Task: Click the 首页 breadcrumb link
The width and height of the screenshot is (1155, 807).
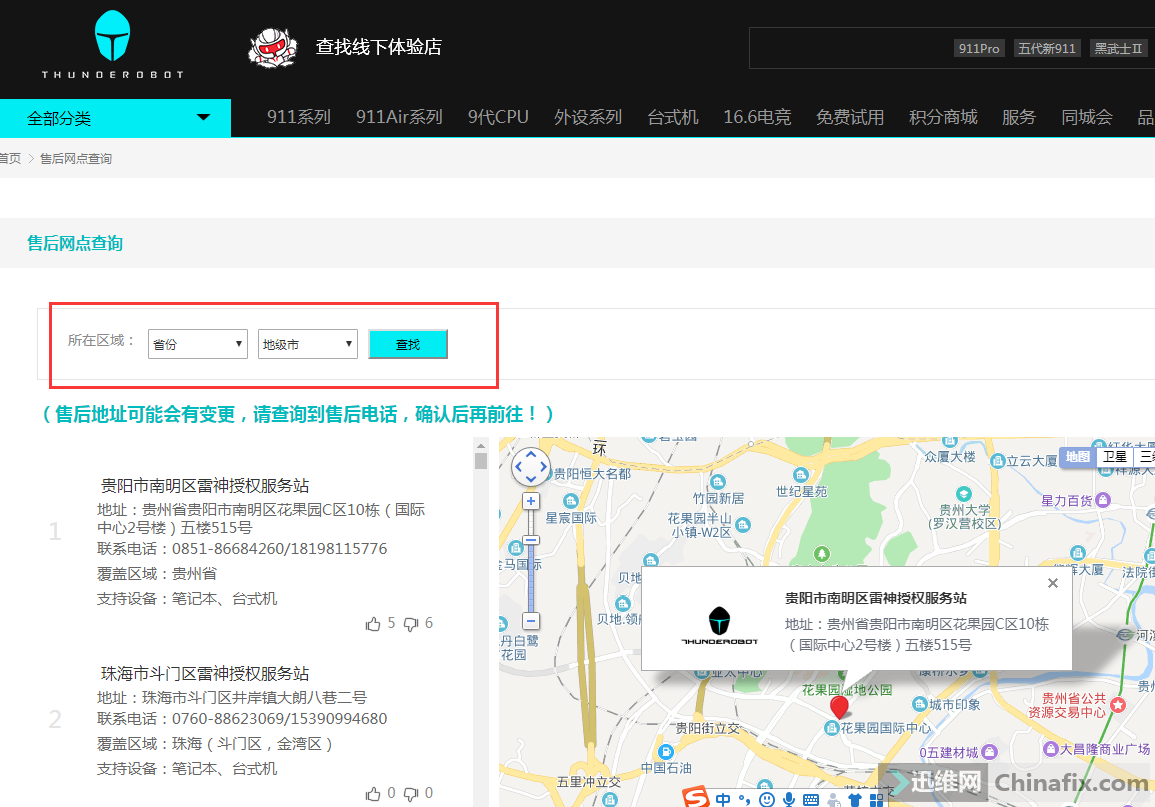Action: 10,158
